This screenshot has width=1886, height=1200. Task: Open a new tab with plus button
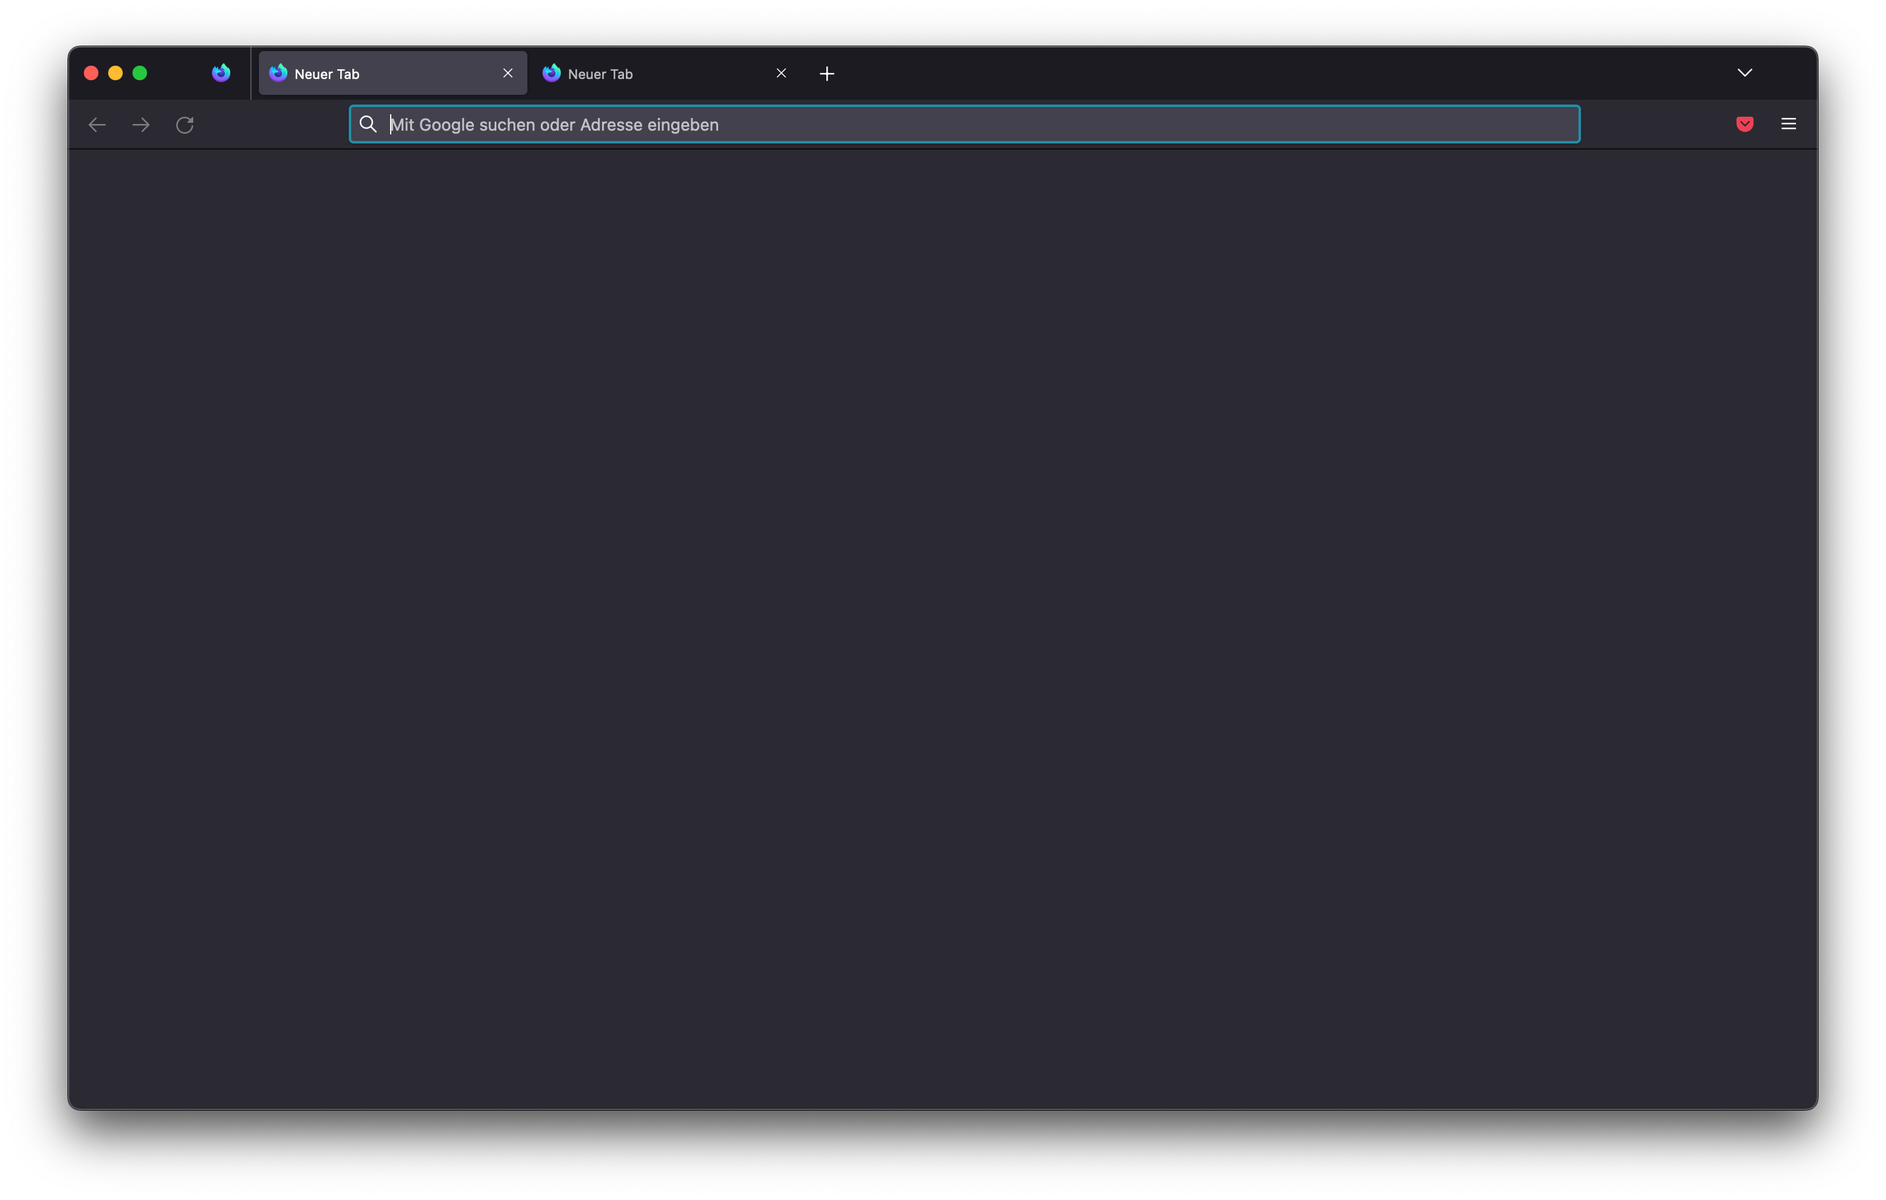(827, 74)
